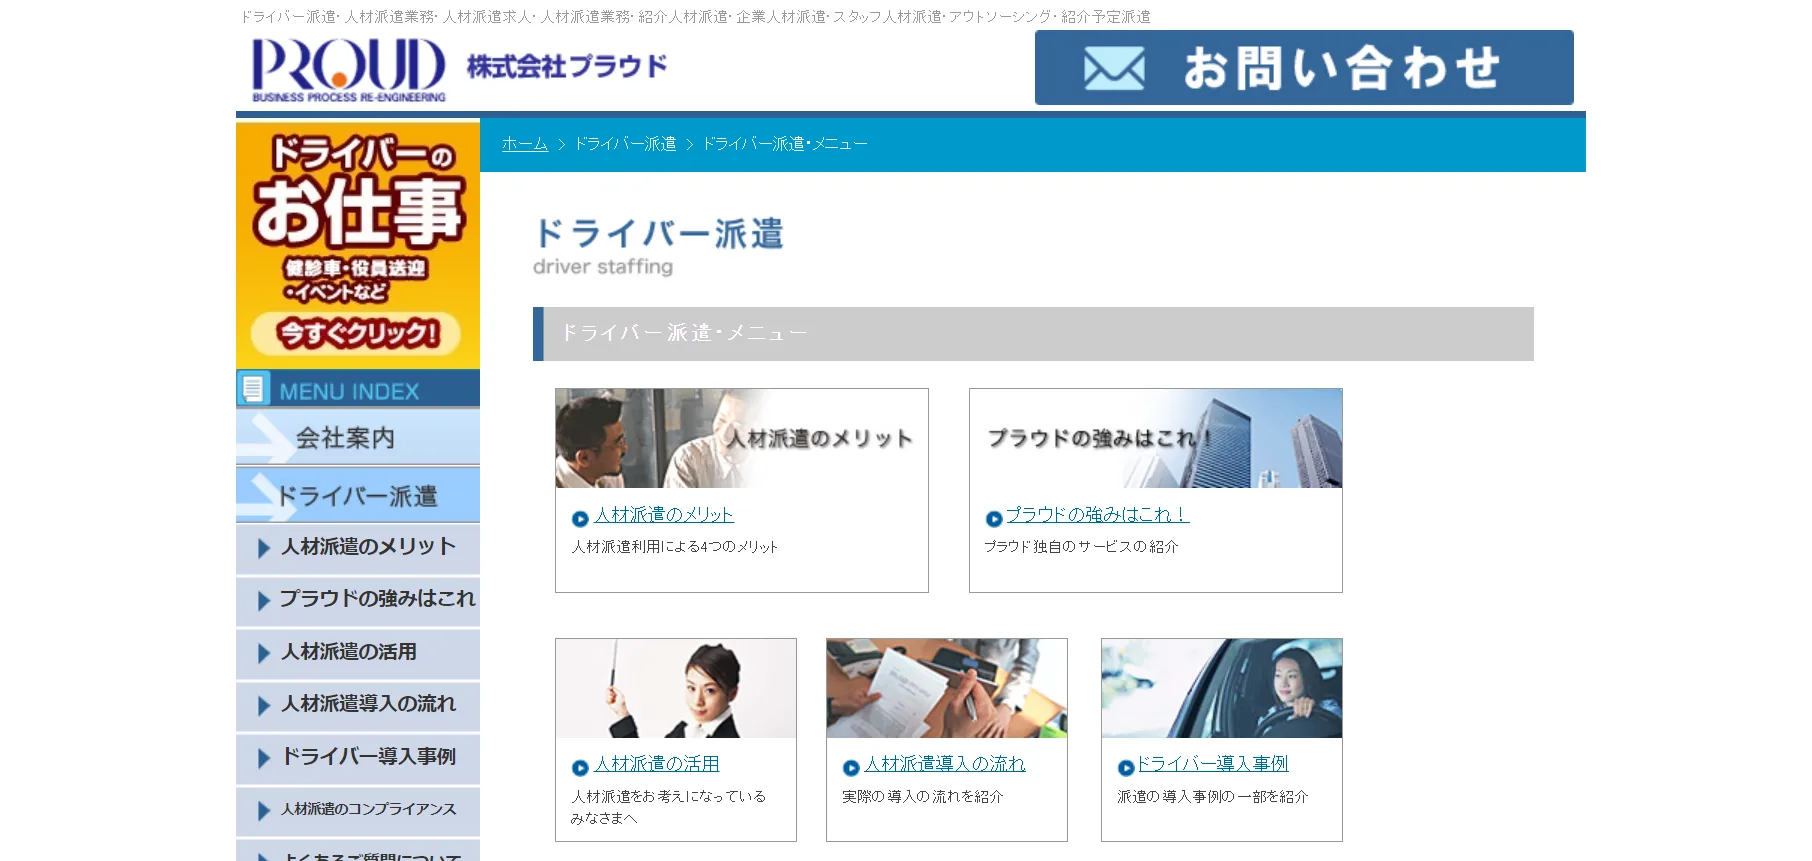Screen dimensions: 1812x861
Task: Click the ドライバー派遣・メニュー section heading
Action: coord(1033,334)
